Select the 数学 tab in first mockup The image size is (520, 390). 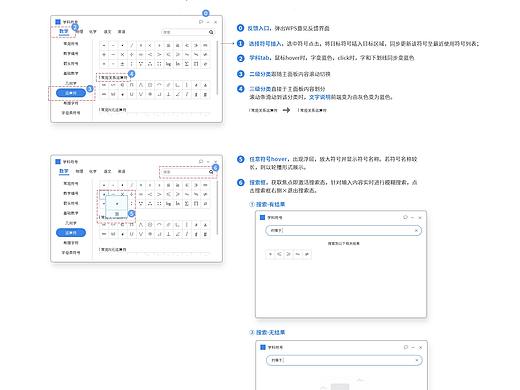pos(64,31)
